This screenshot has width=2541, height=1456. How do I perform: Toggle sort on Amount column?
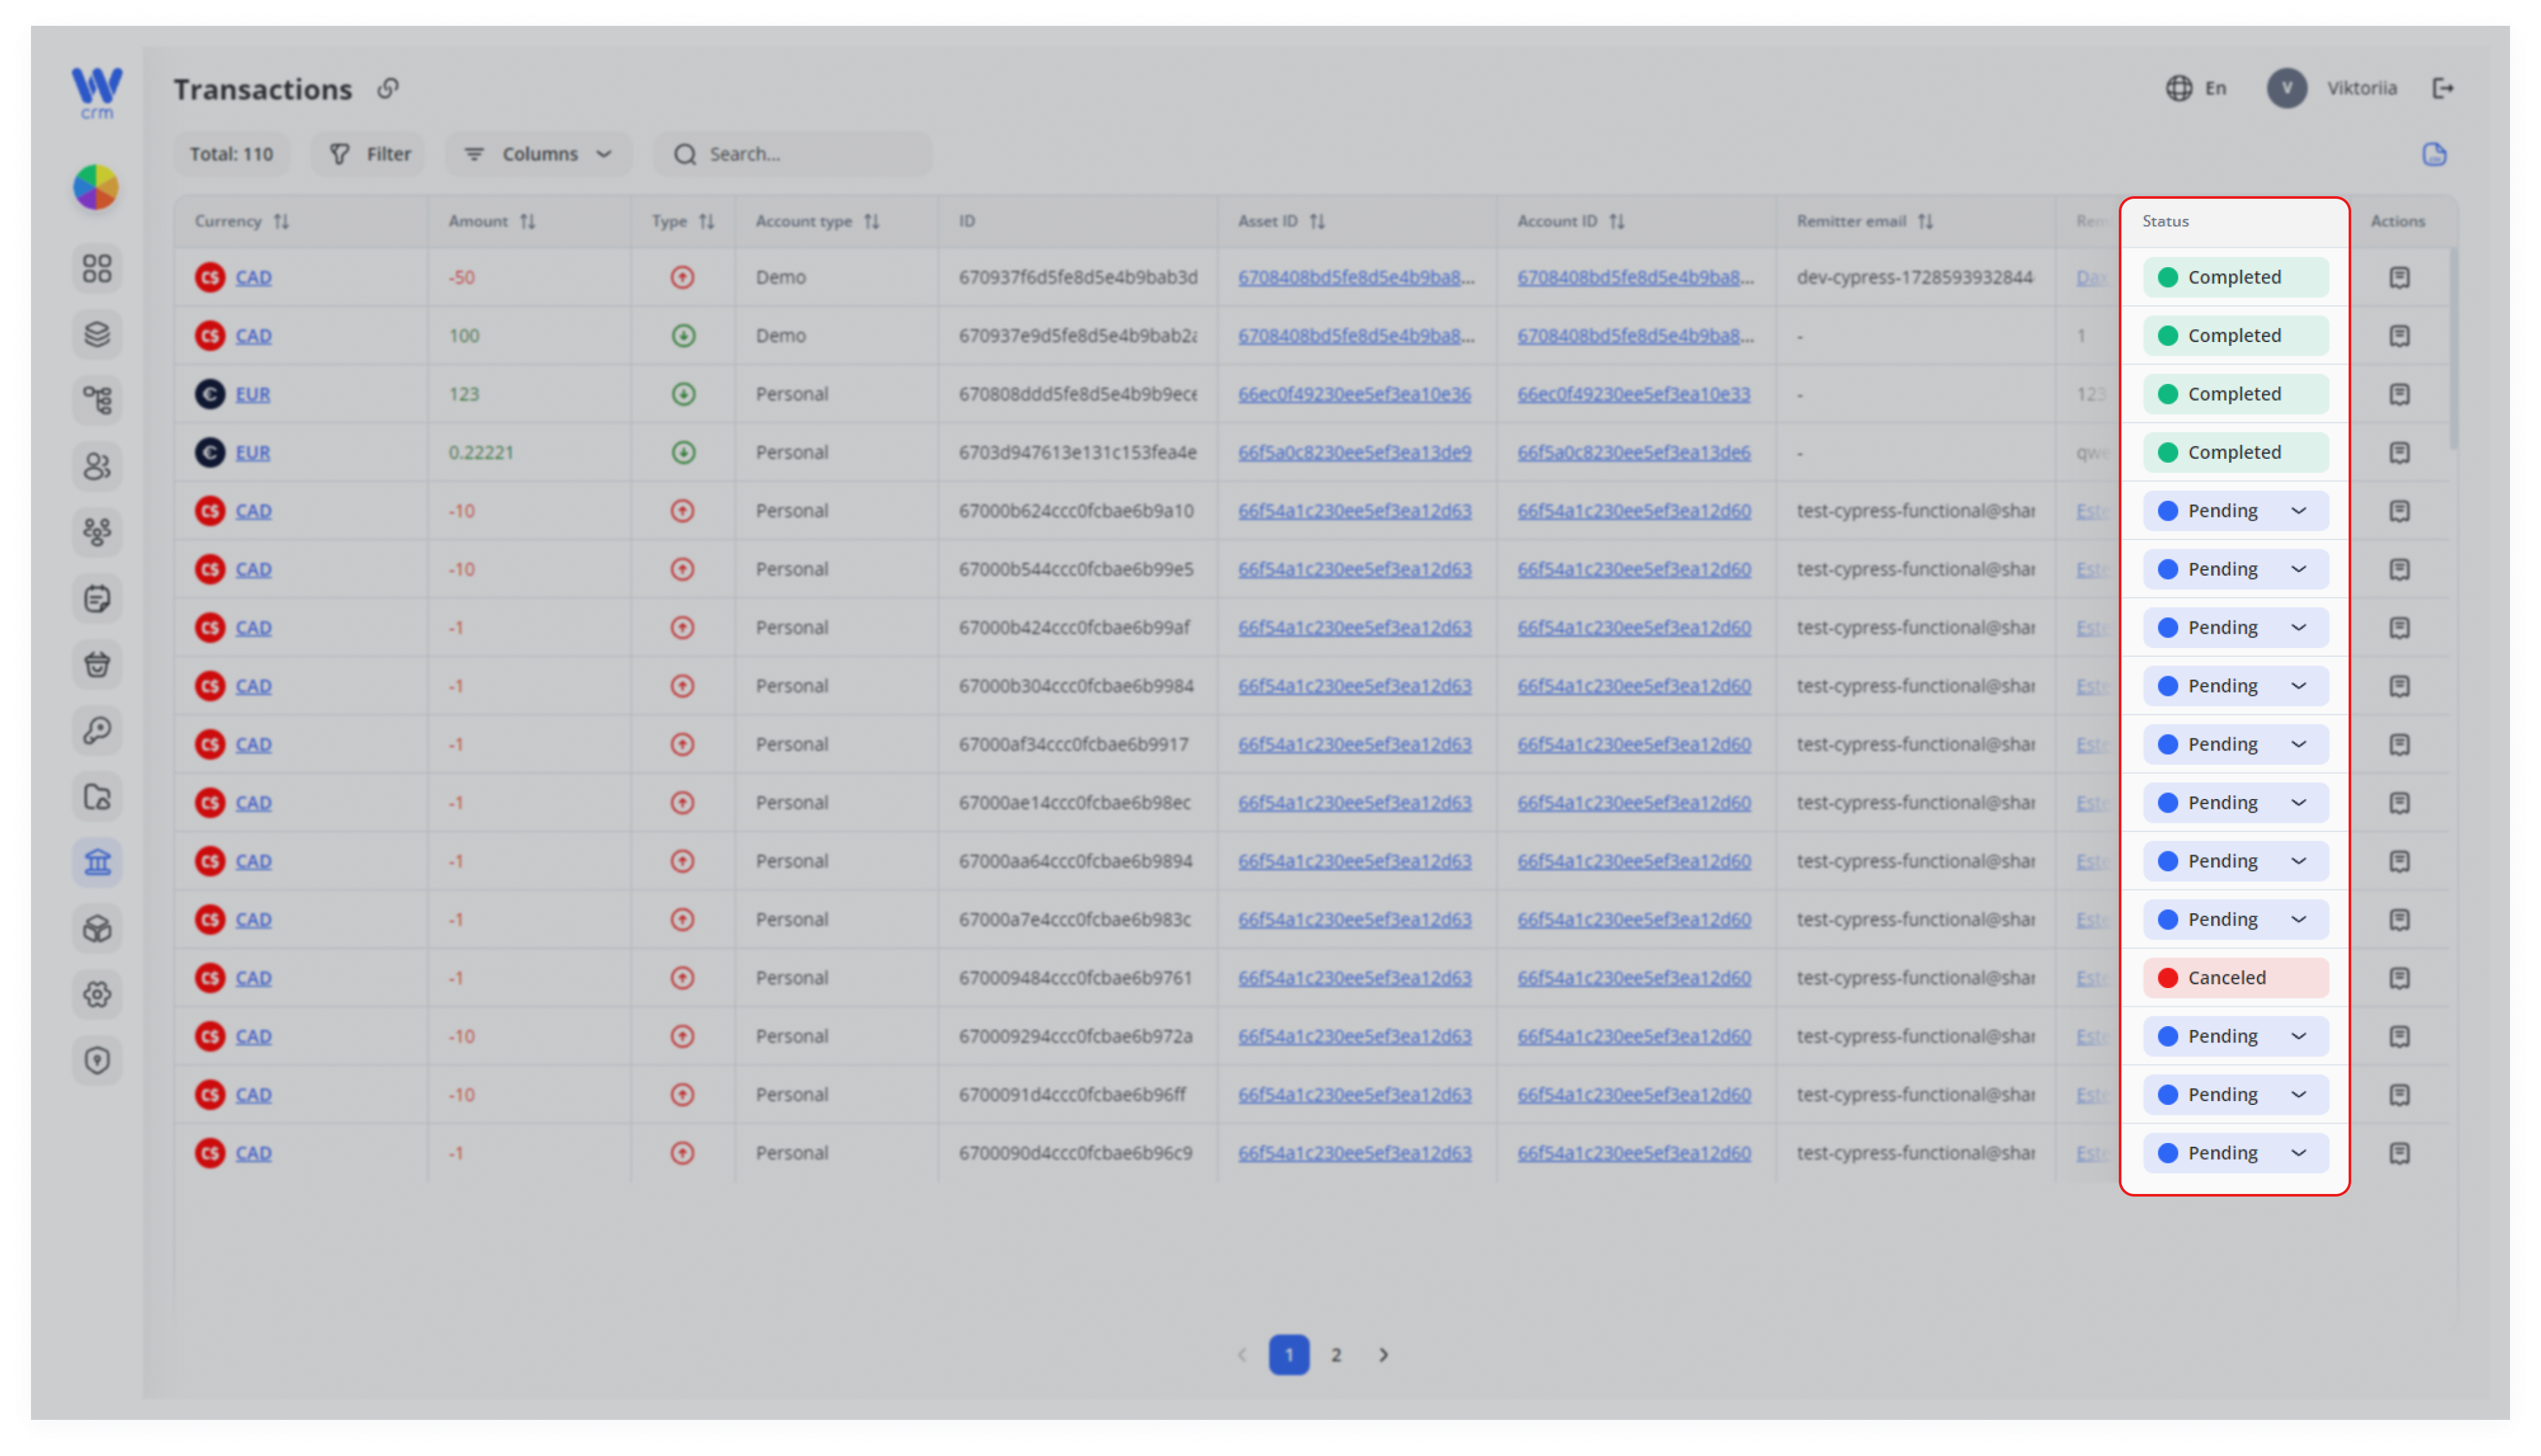point(528,221)
